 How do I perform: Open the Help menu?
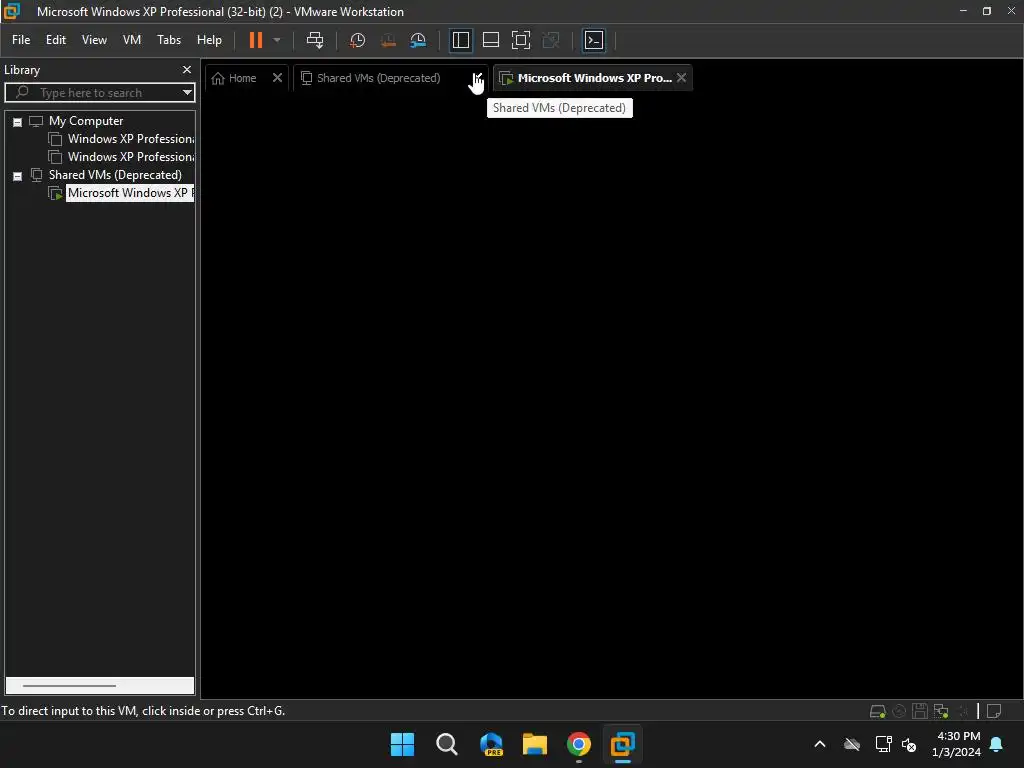(209, 40)
